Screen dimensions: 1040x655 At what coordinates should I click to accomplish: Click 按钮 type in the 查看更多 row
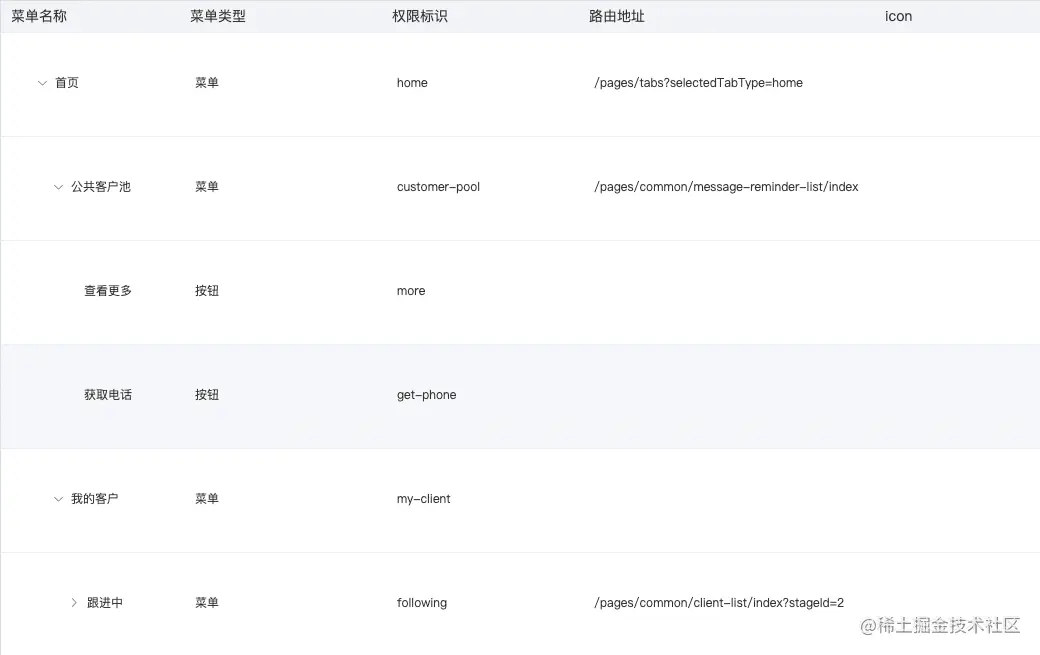pyautogui.click(x=207, y=290)
